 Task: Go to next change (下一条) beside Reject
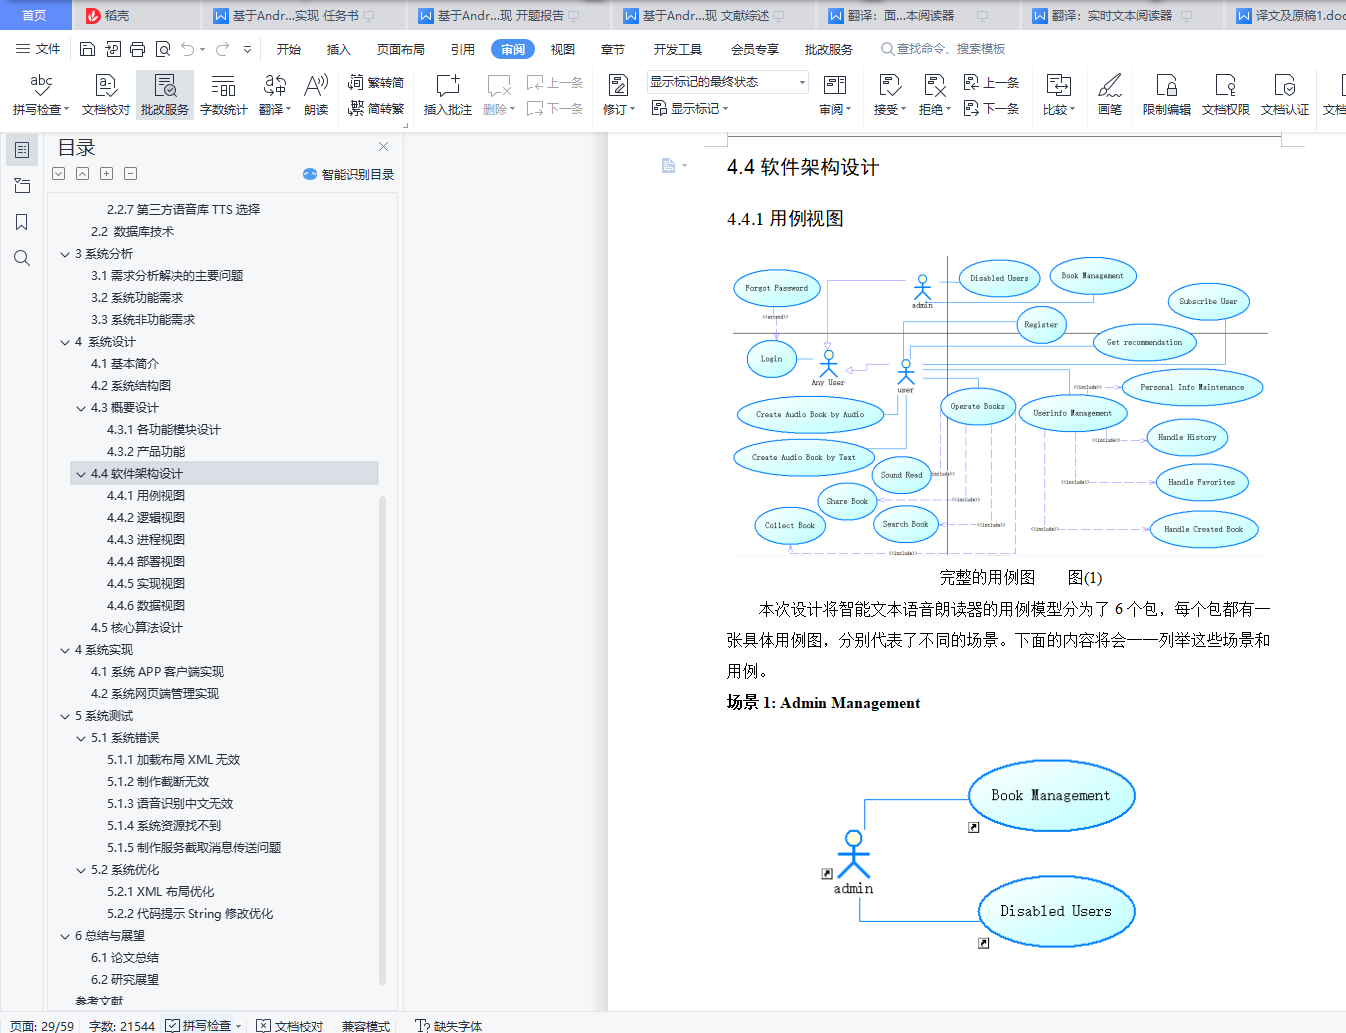[991, 108]
